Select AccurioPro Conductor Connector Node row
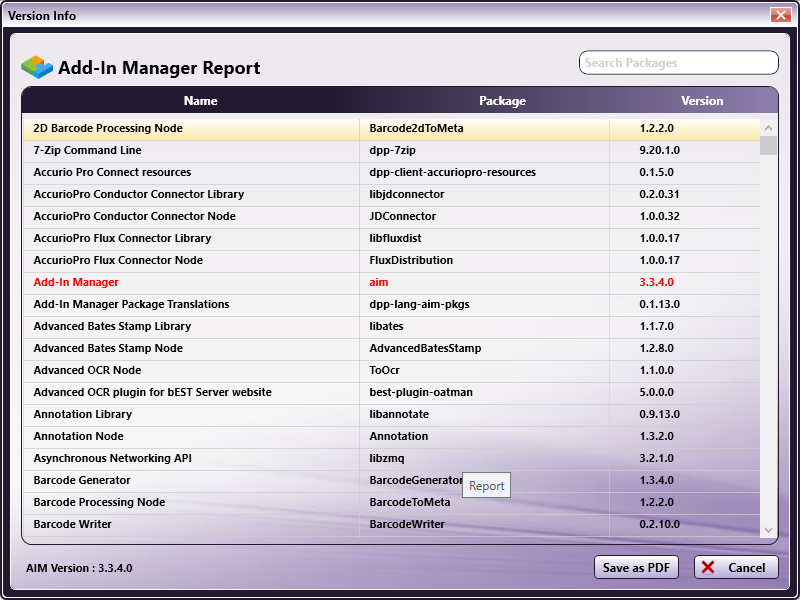 391,216
